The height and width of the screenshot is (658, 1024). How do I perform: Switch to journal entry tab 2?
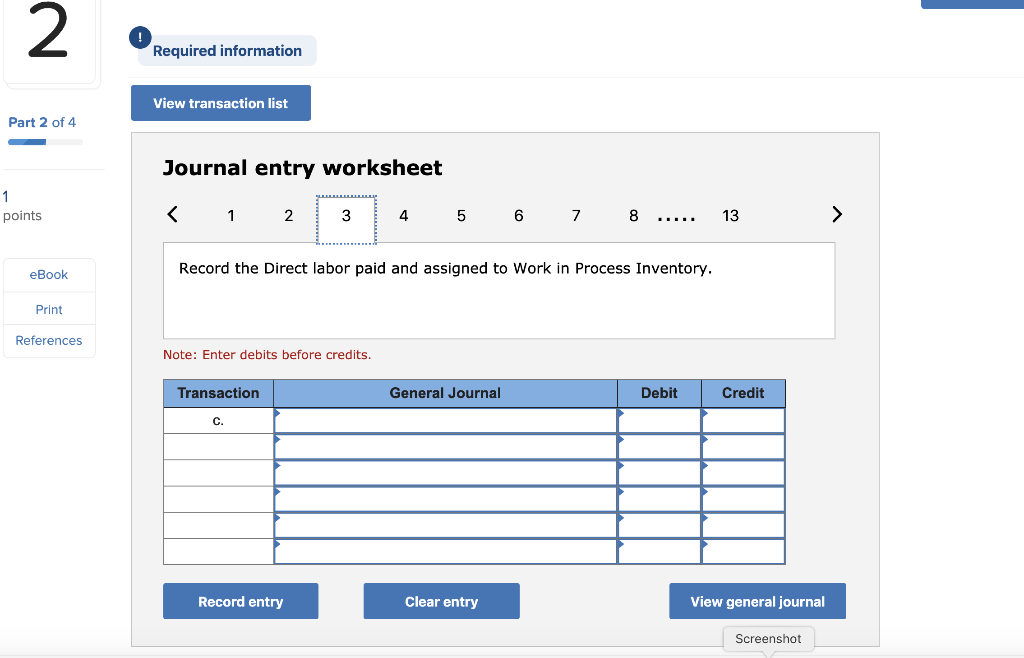coord(289,215)
